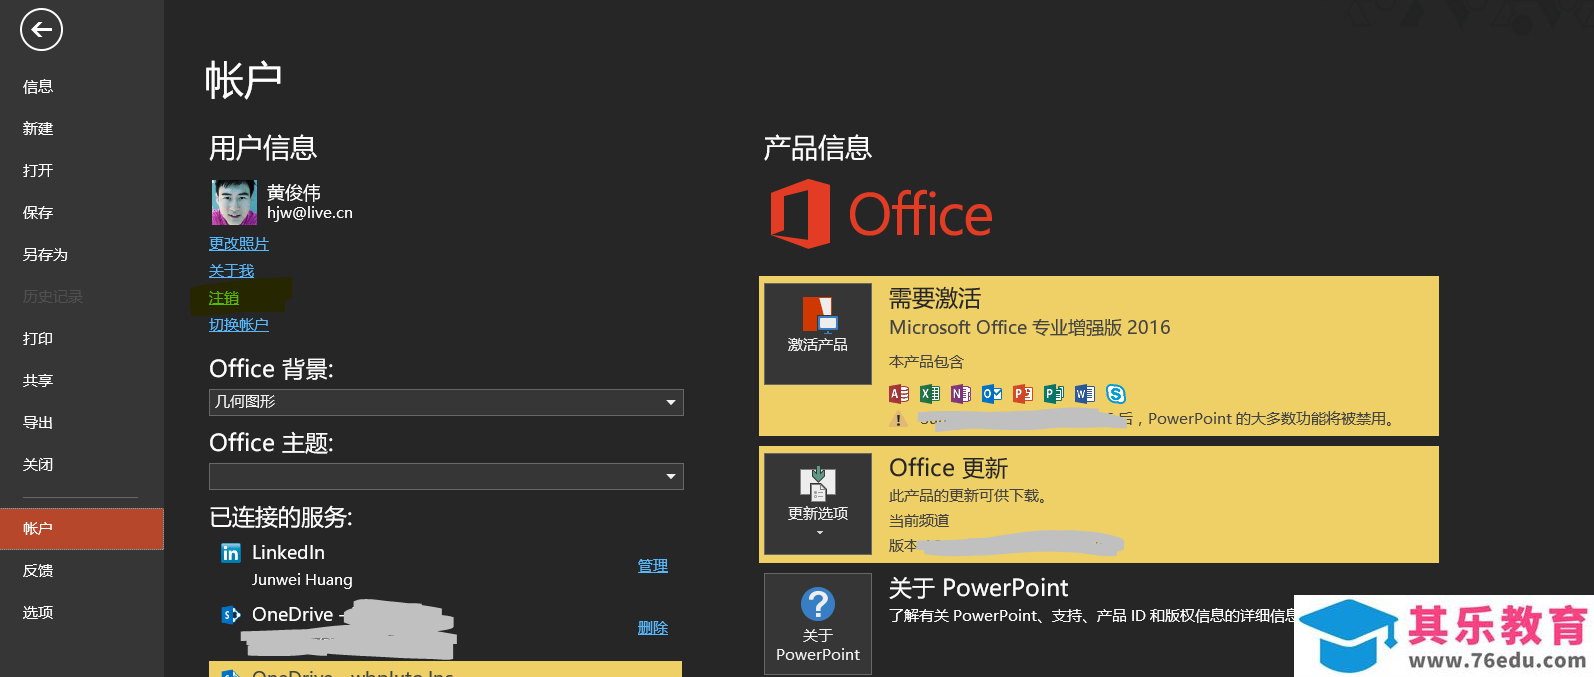Click Microsoft Office 专业增强版 2016 text
Image resolution: width=1594 pixels, height=677 pixels.
click(x=1030, y=328)
